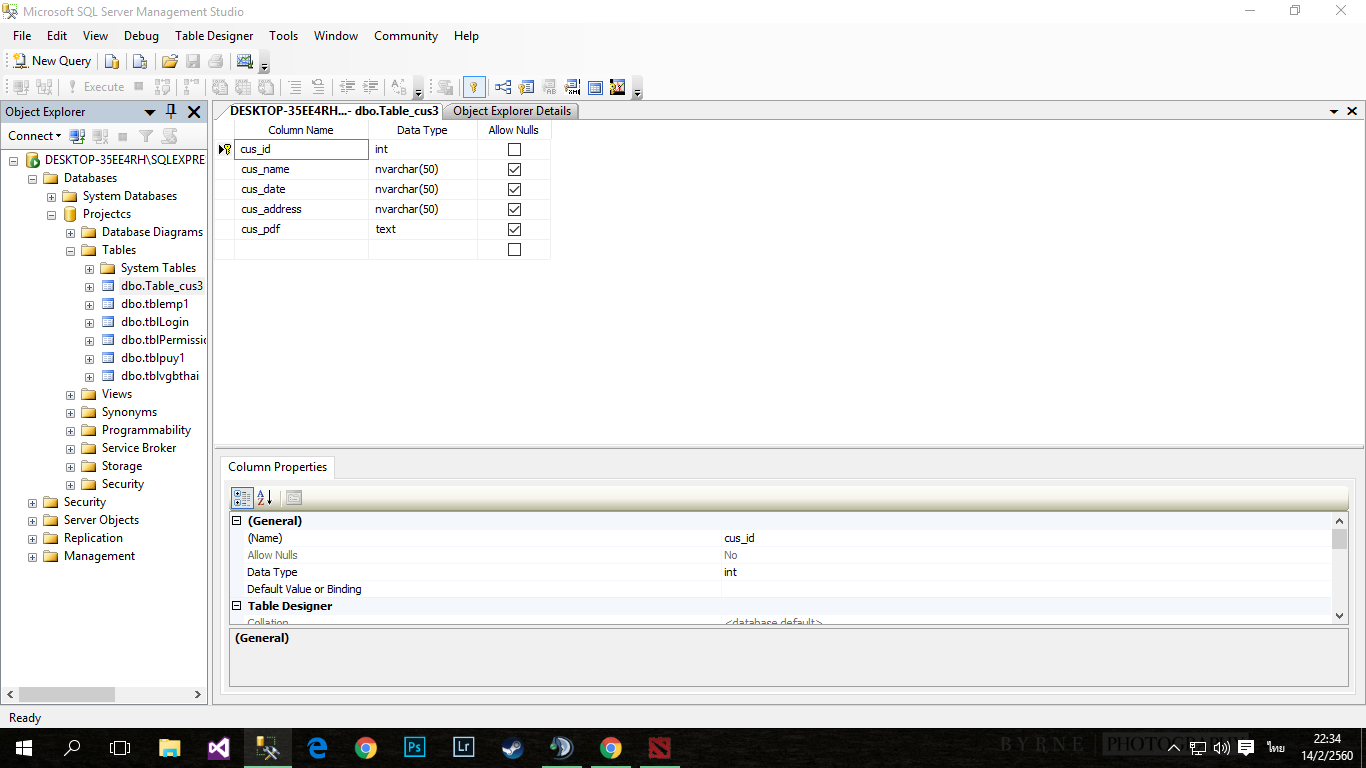Open Lightroom from the taskbar

(464, 748)
